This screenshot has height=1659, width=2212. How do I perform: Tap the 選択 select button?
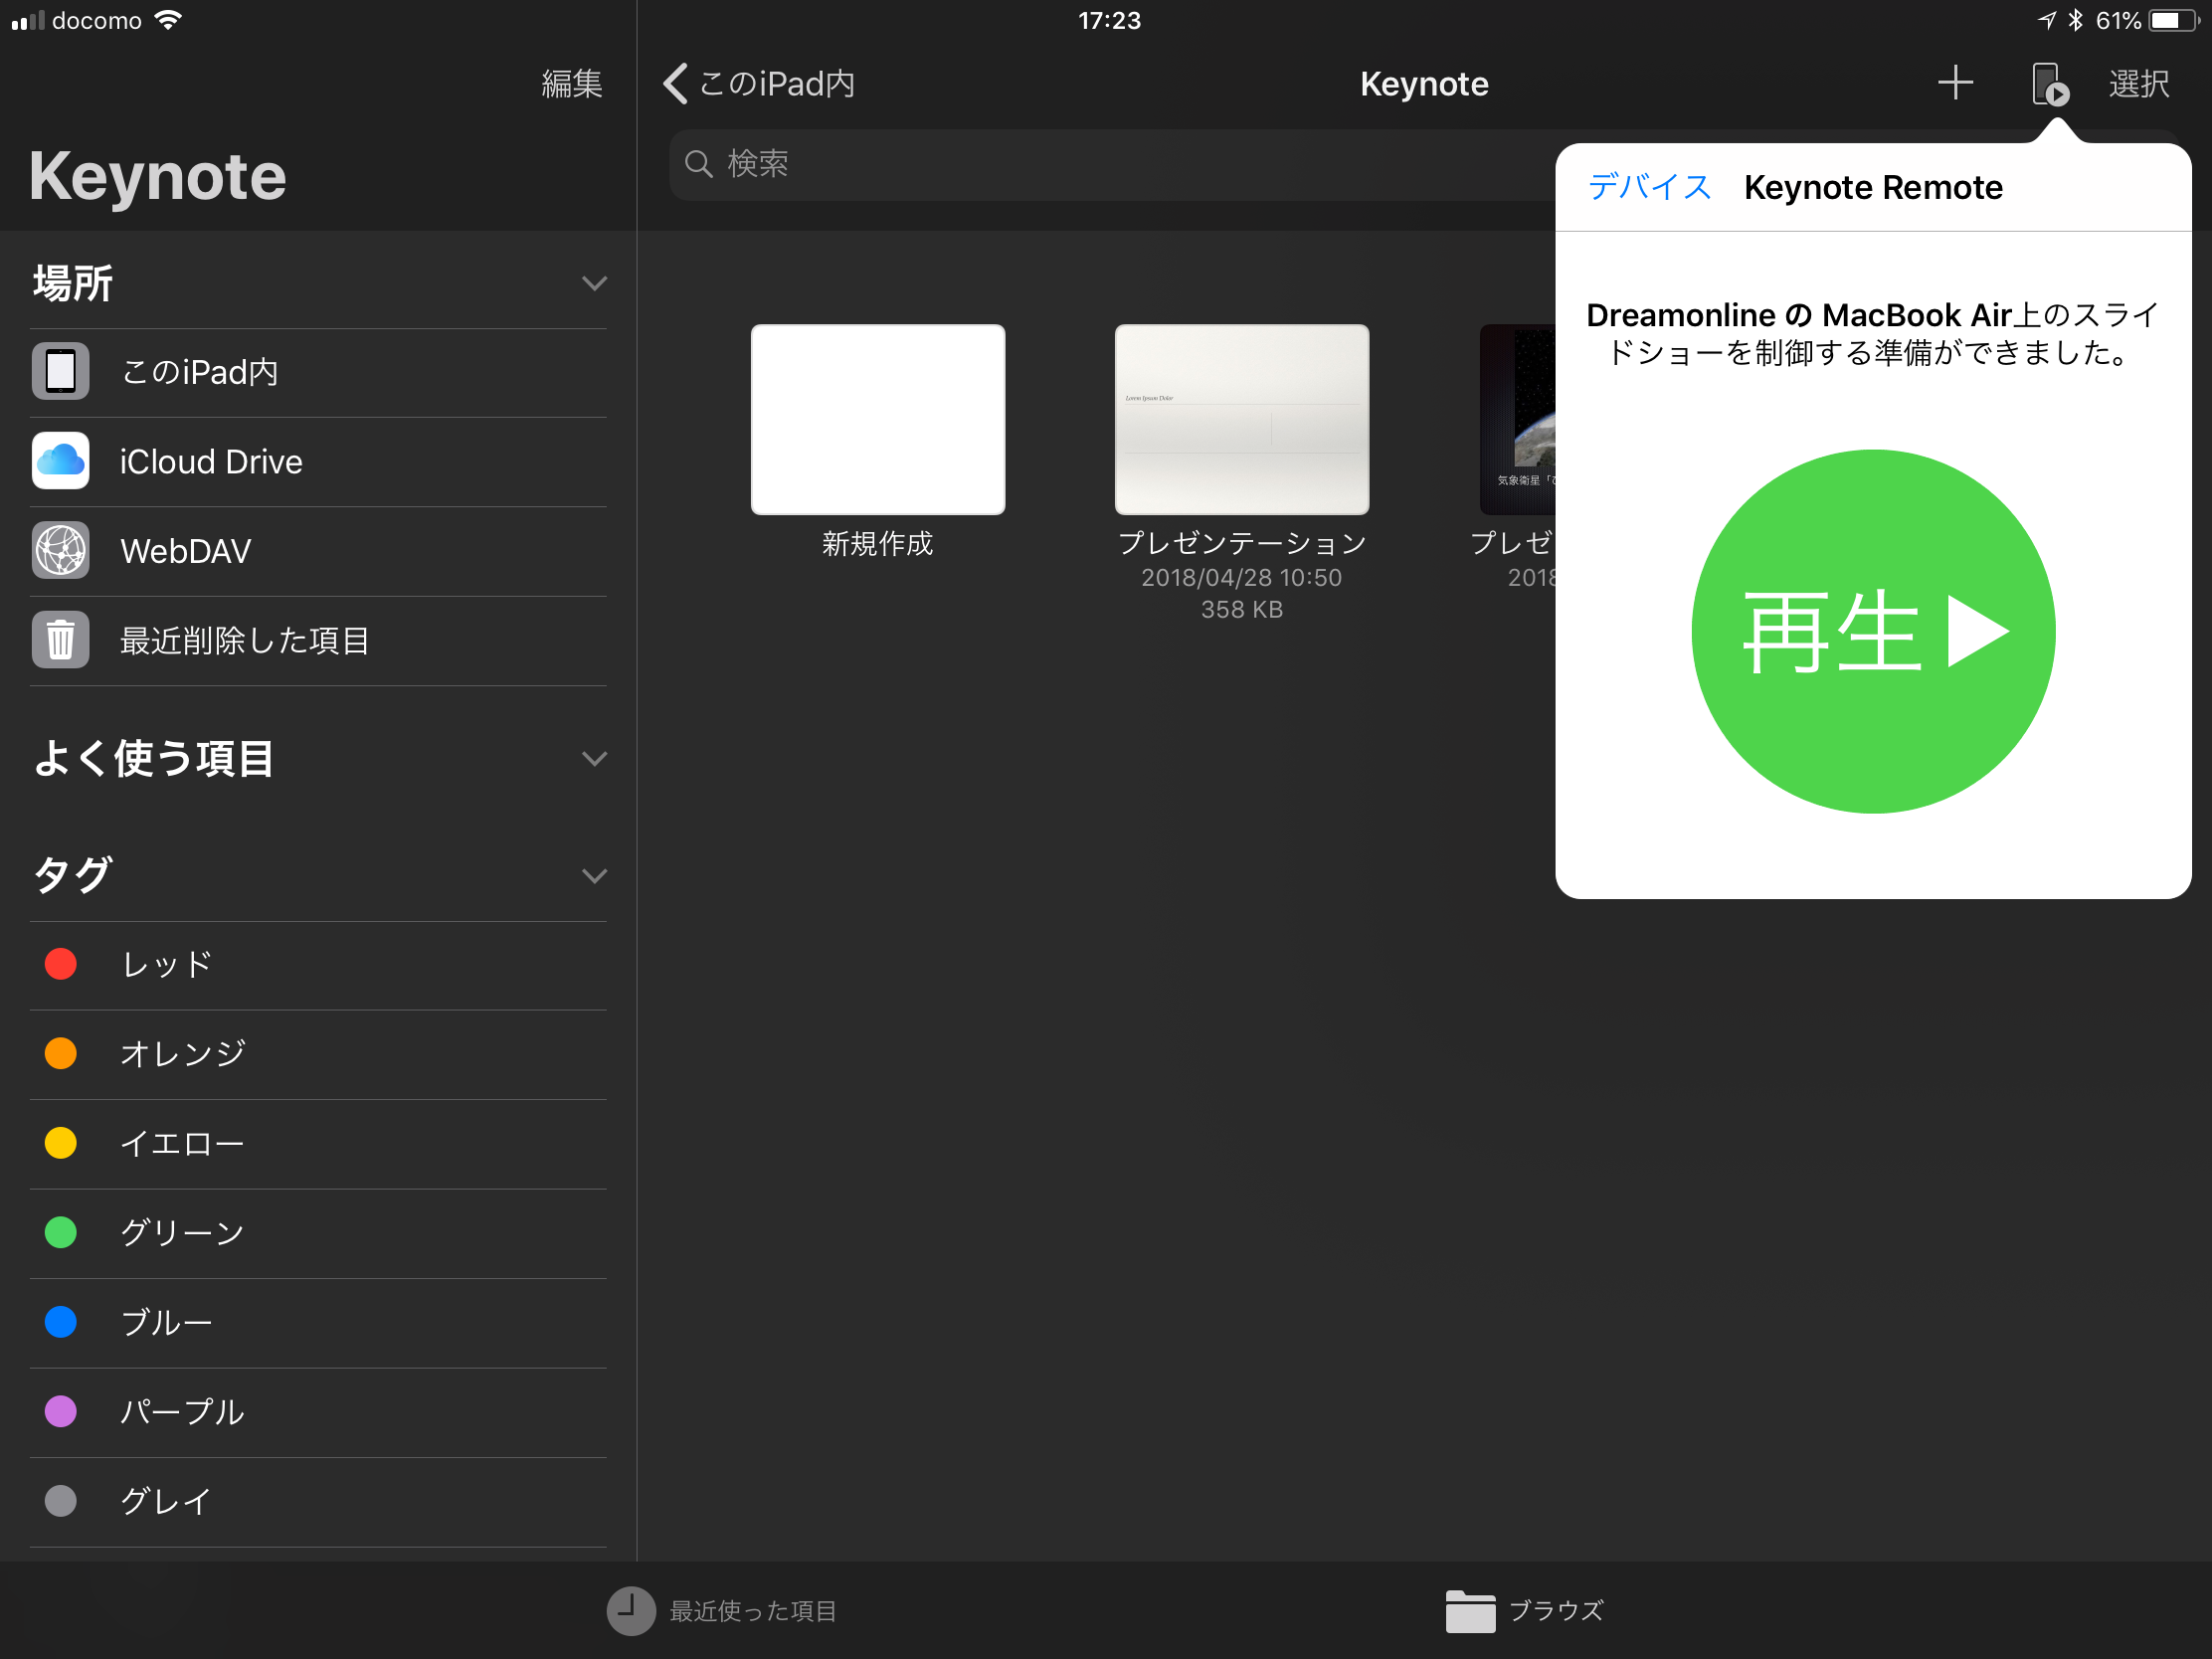[x=2139, y=84]
